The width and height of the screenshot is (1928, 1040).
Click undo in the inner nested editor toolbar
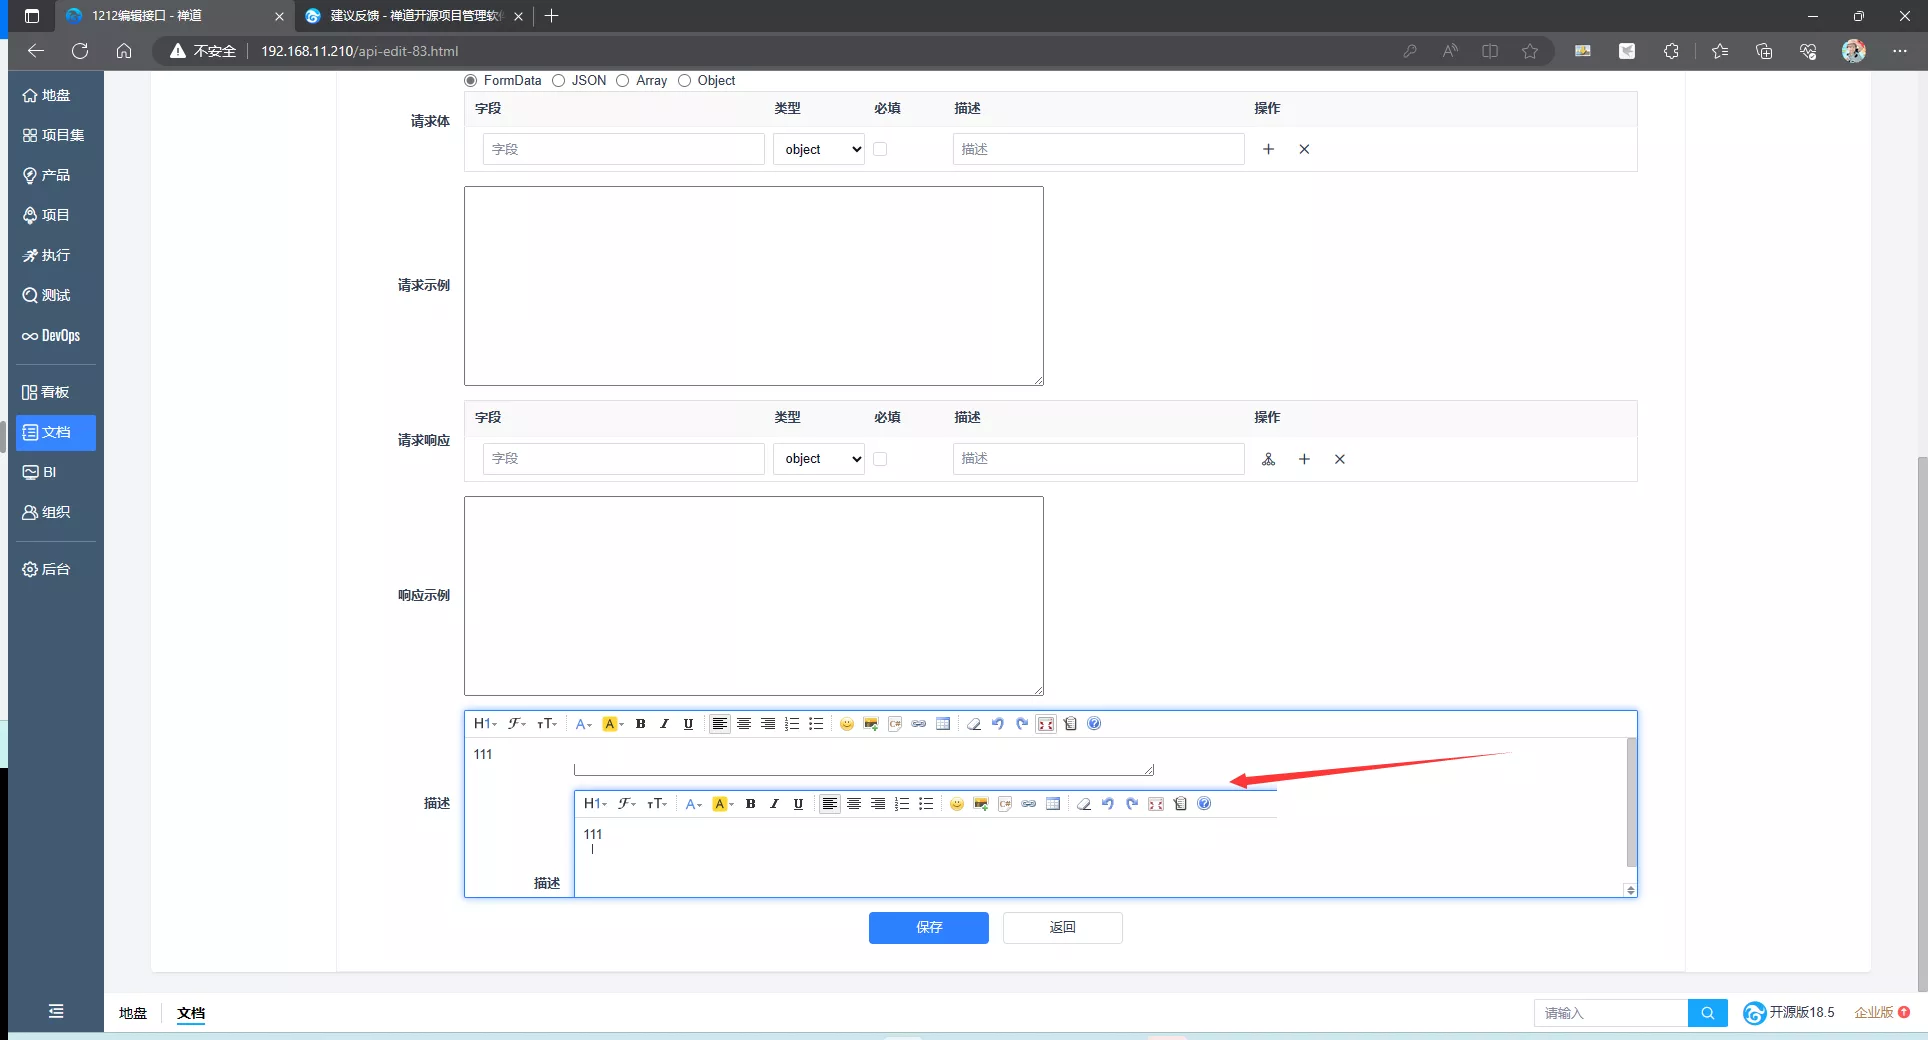click(x=1108, y=804)
